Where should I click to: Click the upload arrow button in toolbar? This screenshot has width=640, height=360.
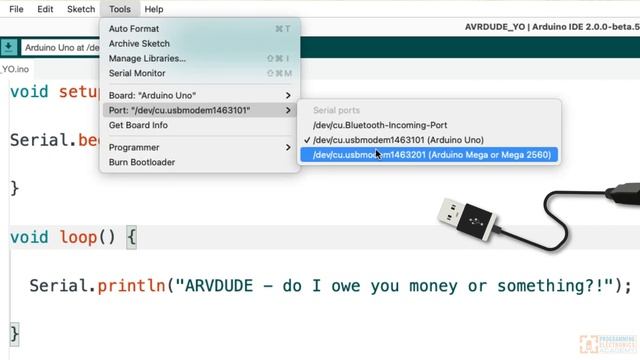tap(9, 47)
